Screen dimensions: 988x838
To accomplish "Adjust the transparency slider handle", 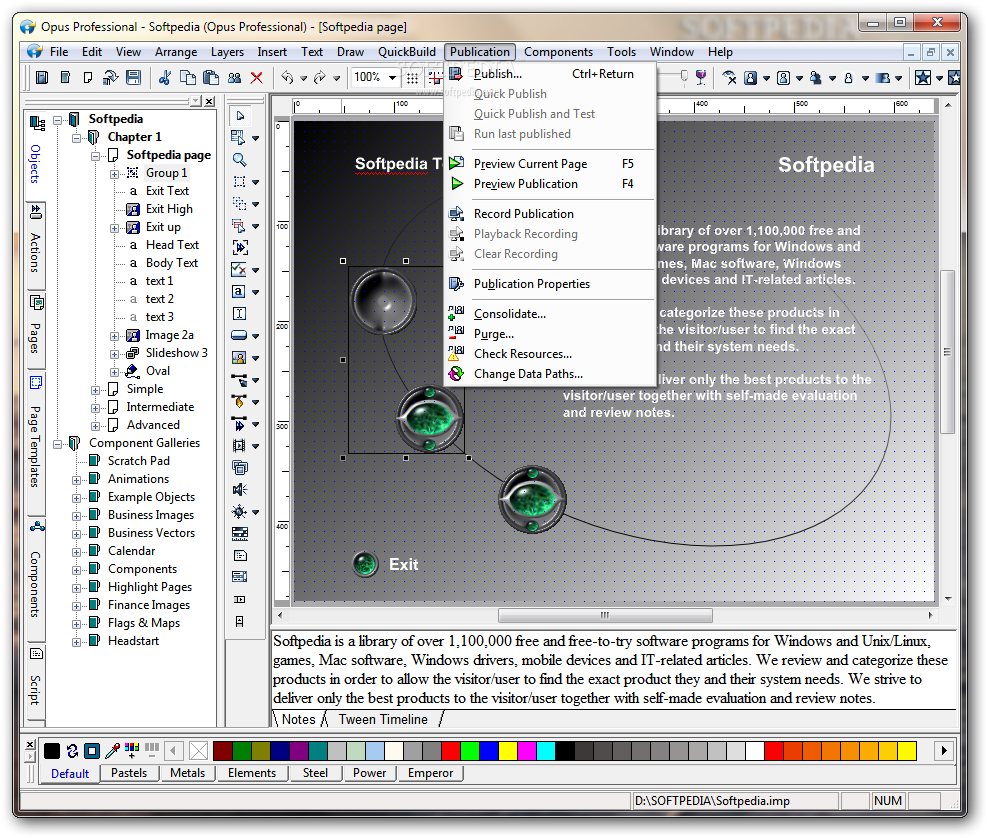I will [x=684, y=75].
